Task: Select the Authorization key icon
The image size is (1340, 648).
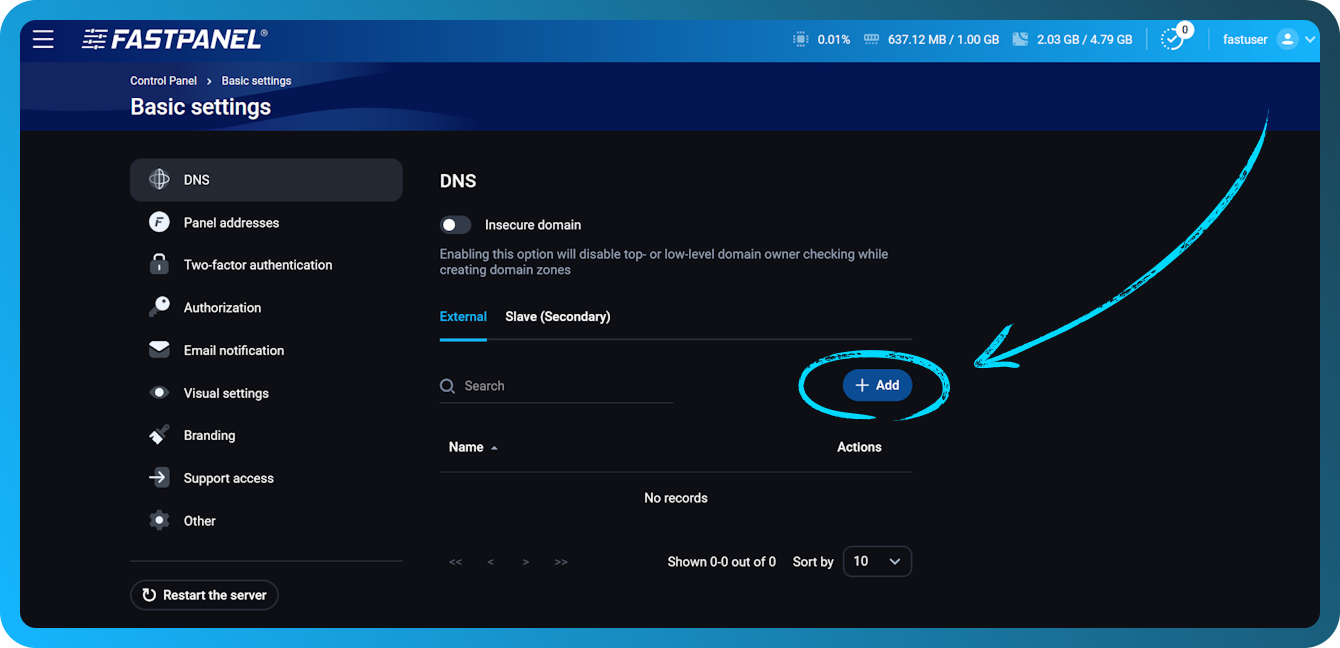Action: tap(159, 307)
